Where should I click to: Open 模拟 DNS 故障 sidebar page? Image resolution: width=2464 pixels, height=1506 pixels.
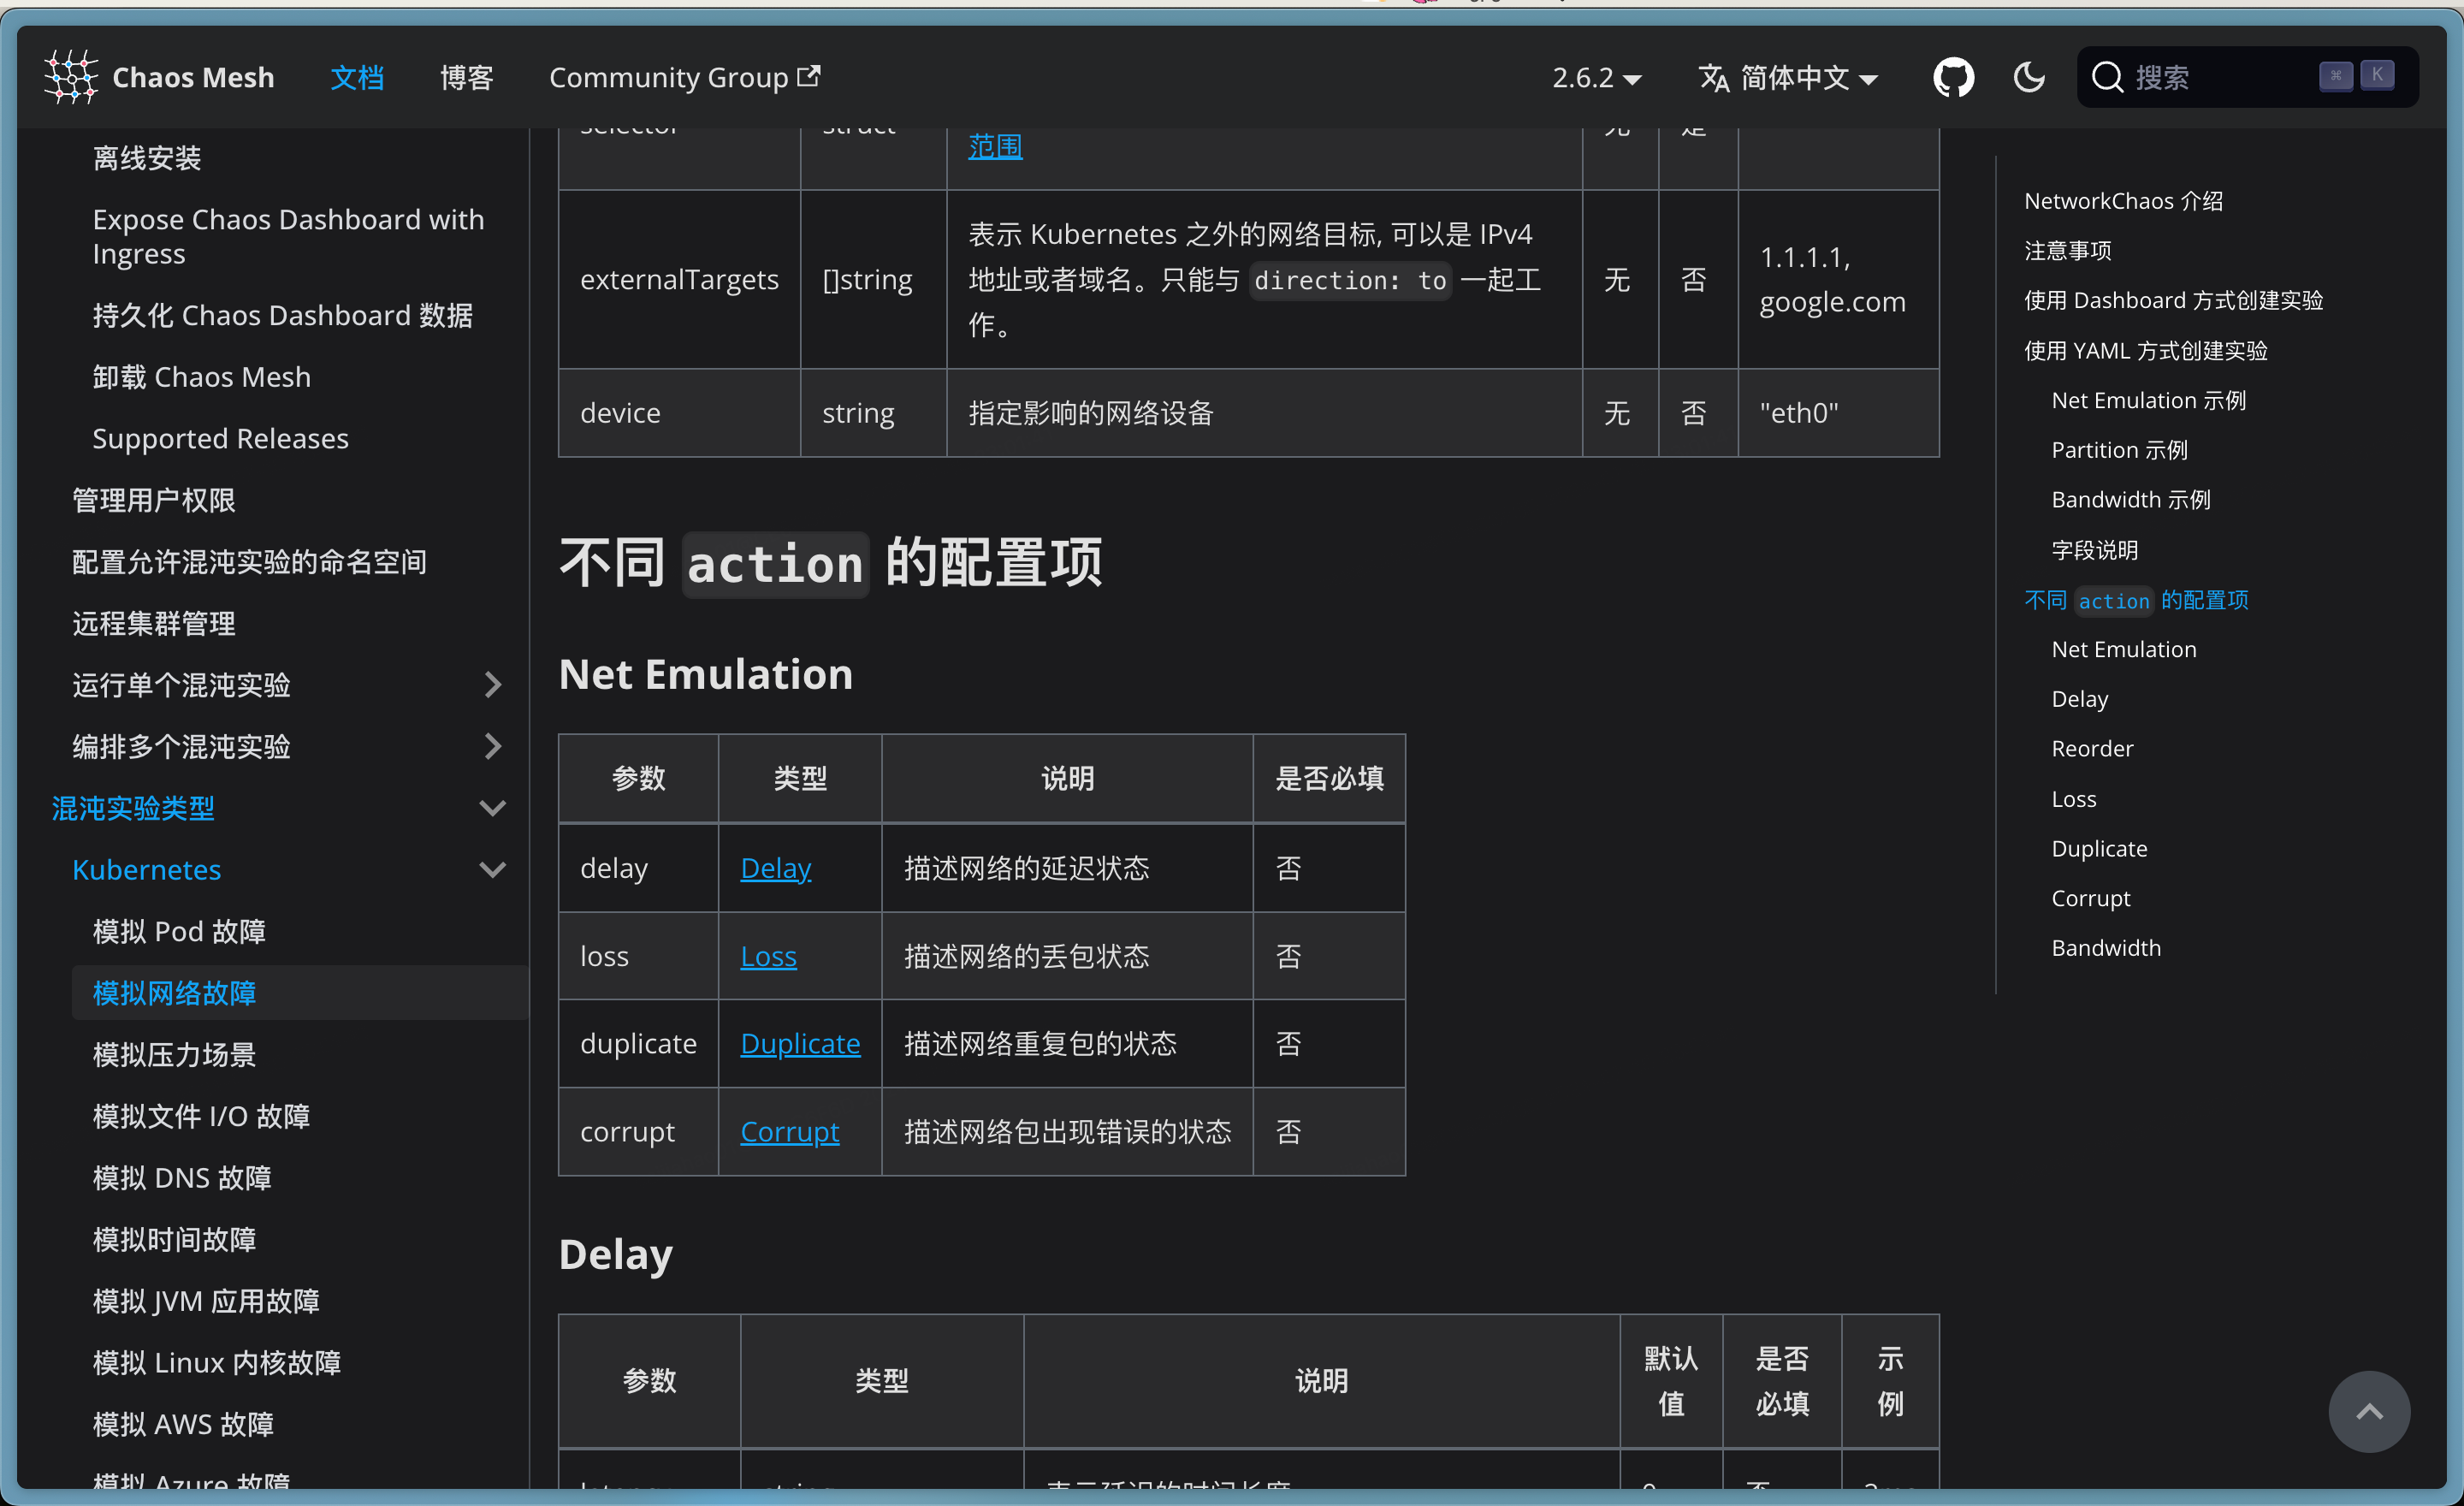coord(182,1178)
